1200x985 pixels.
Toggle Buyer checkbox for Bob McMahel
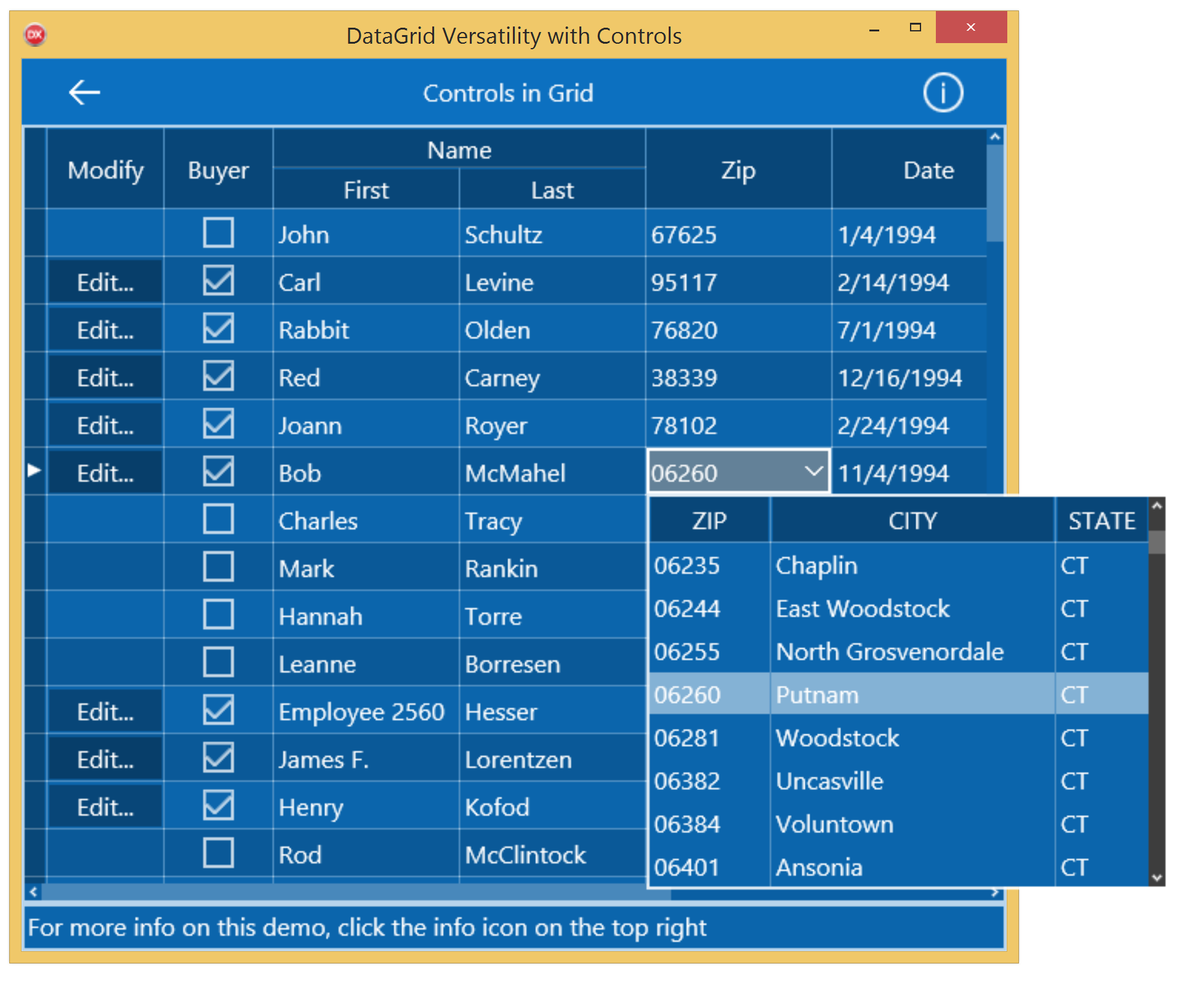tap(218, 472)
